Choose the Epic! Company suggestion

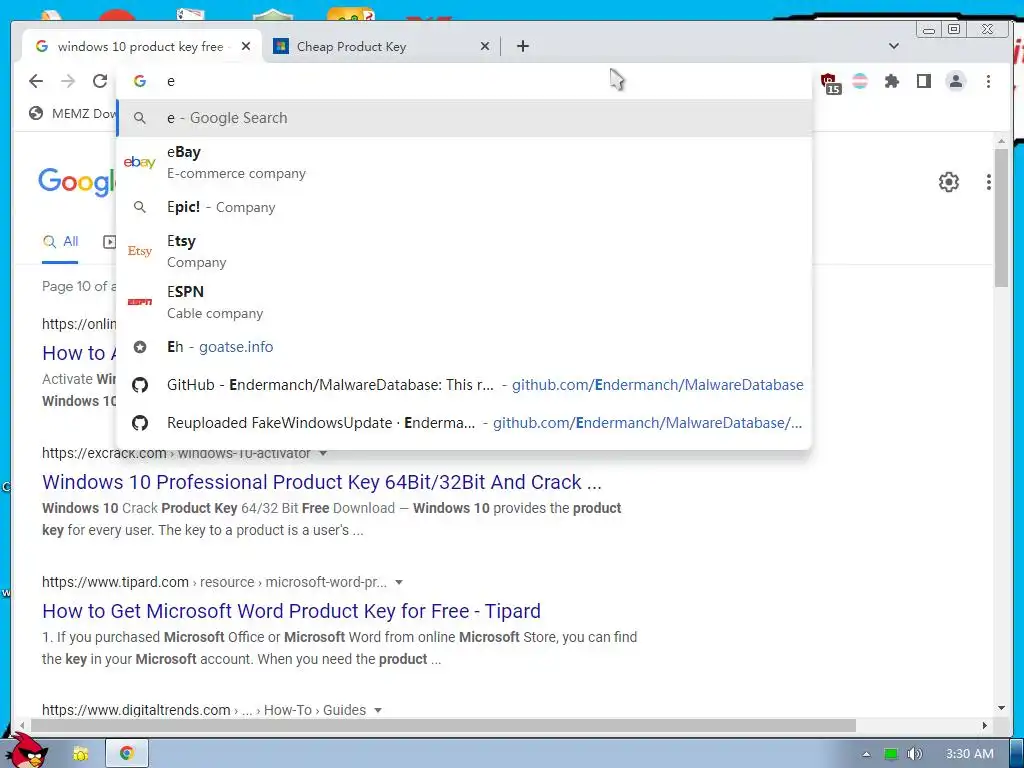464,207
